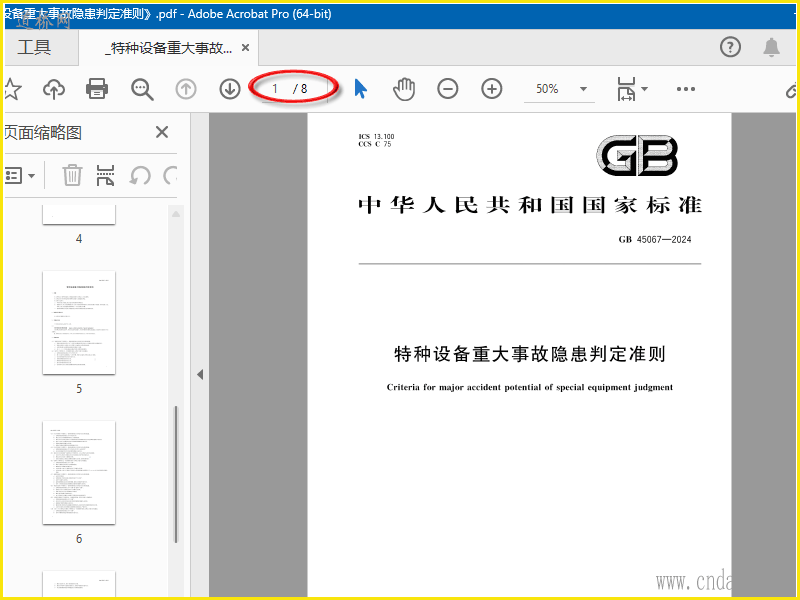This screenshot has width=800, height=600.
Task: Close the document tab
Action: coord(245,47)
